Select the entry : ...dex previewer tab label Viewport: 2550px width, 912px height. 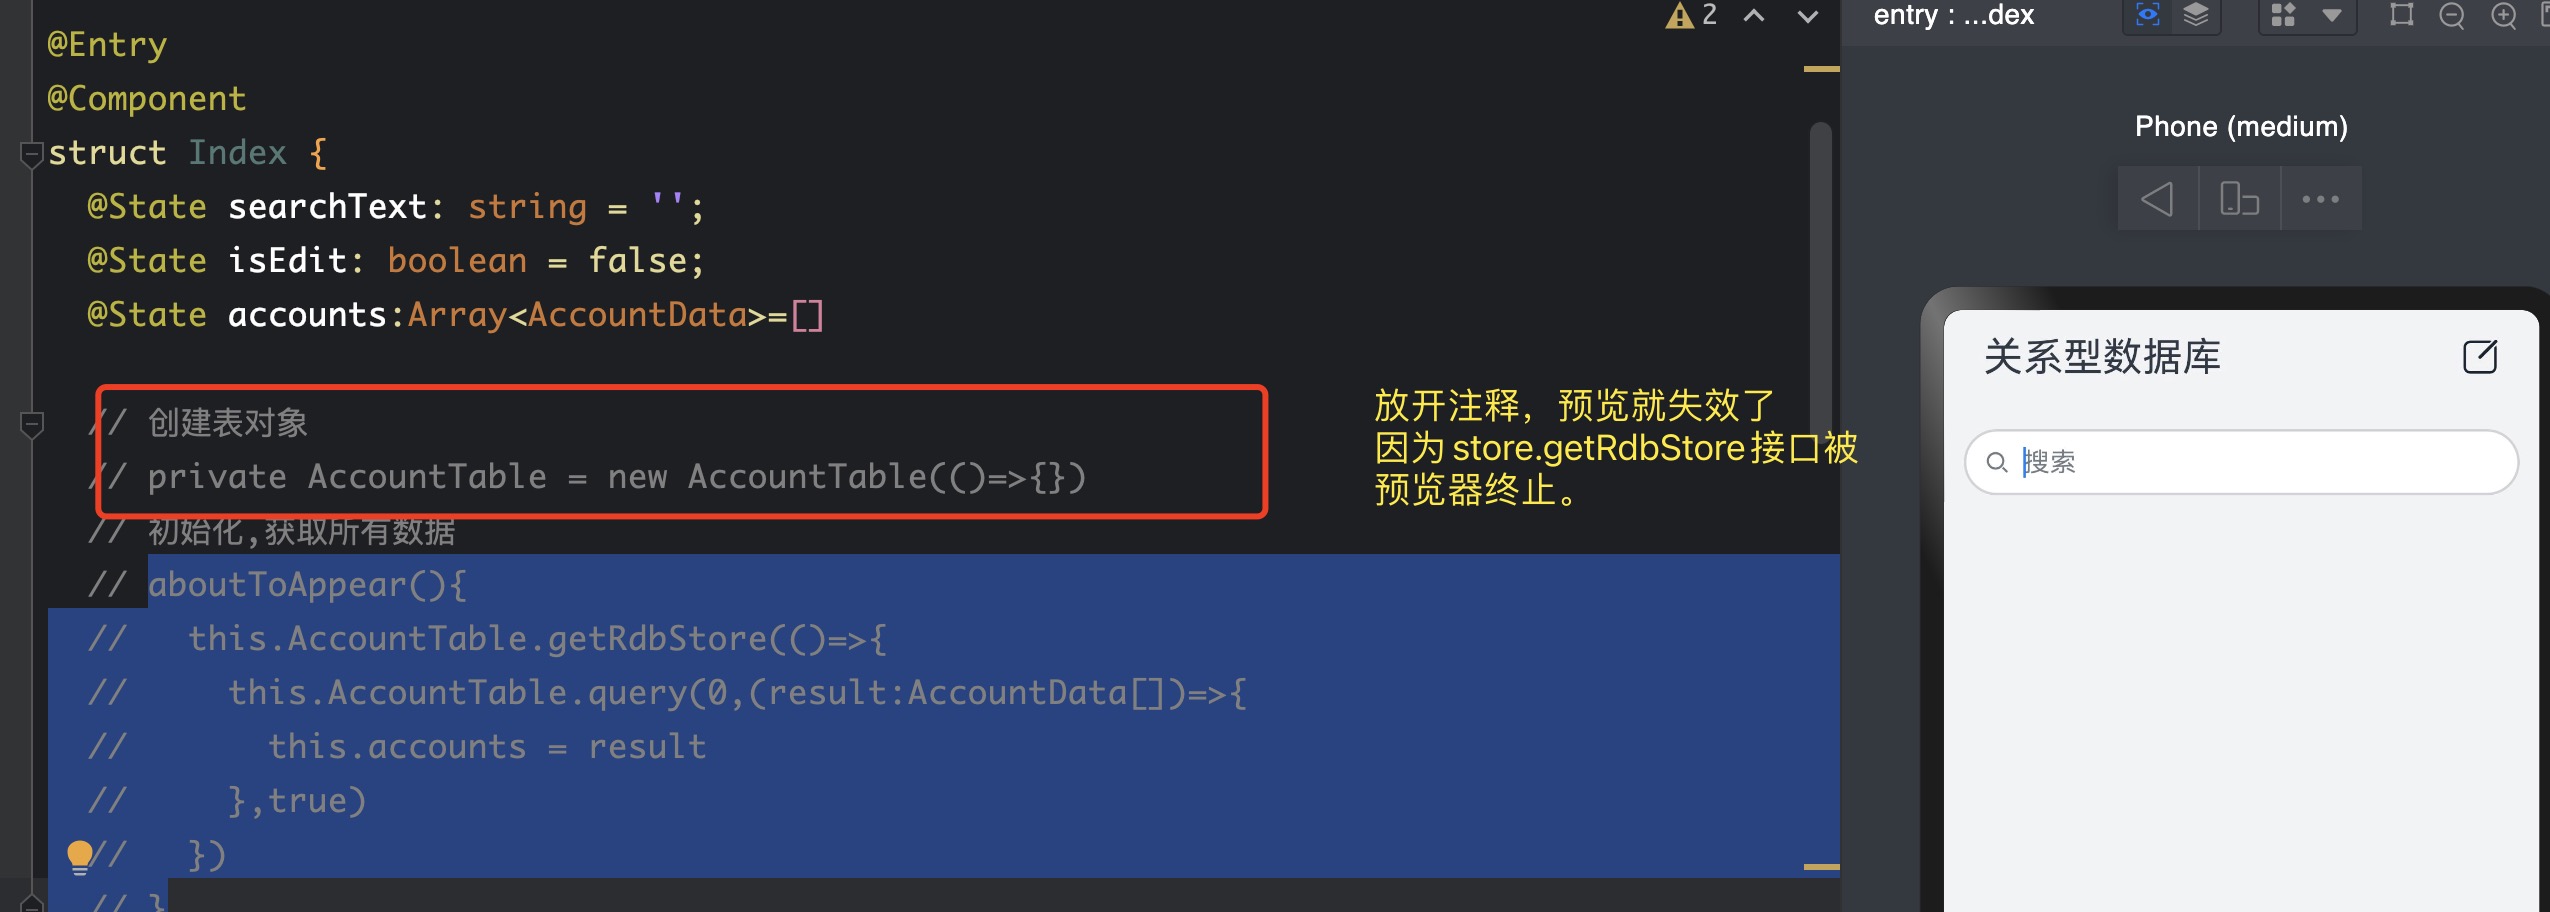click(x=1953, y=15)
